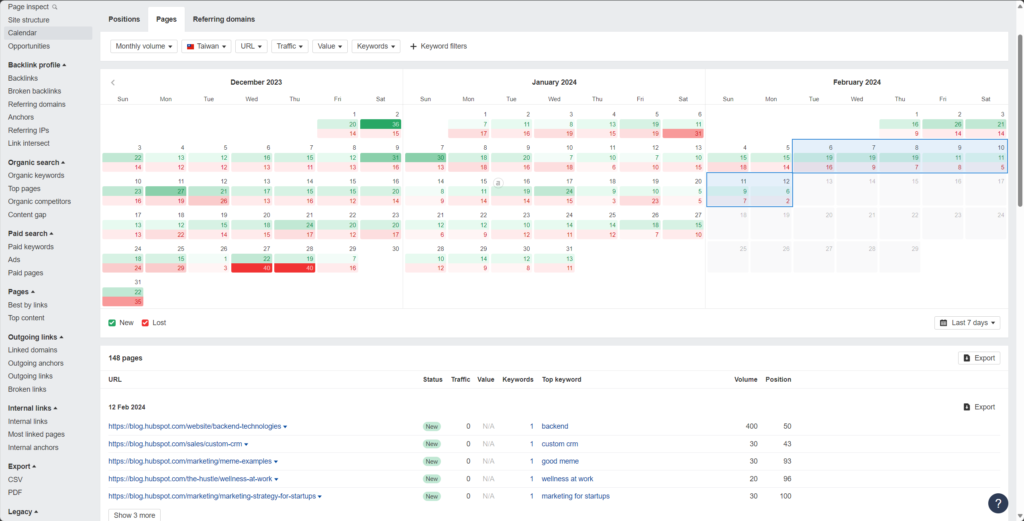Open Linked domains in sidebar
The height and width of the screenshot is (521, 1024).
[33, 350]
